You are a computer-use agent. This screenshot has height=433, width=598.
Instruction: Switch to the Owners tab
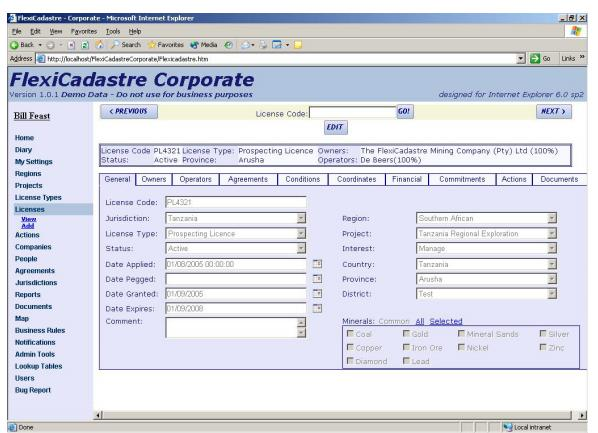coord(154,179)
